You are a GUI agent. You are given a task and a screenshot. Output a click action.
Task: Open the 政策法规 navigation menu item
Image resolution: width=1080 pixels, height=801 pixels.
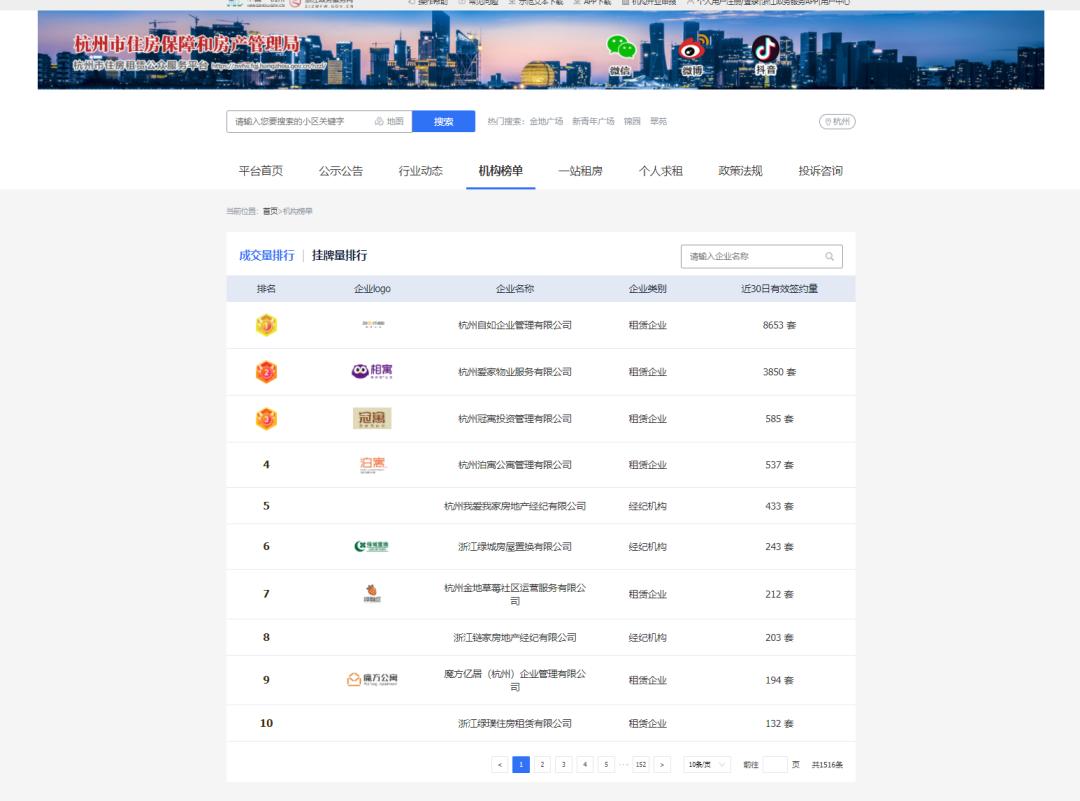click(x=740, y=171)
